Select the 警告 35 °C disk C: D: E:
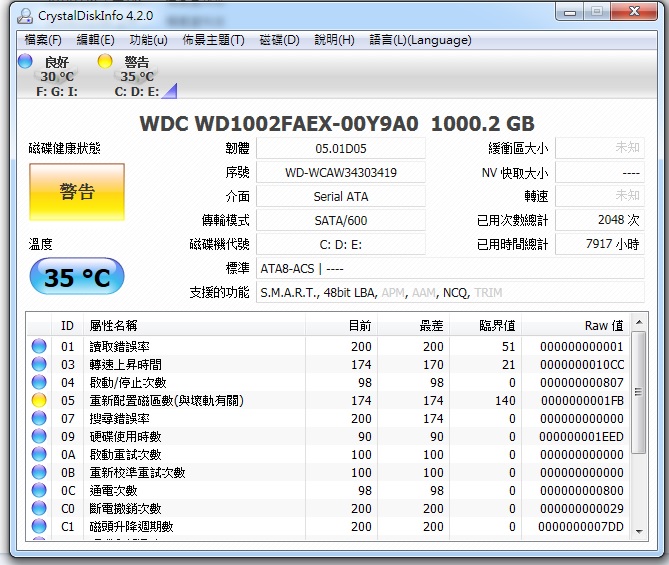 pos(137,76)
